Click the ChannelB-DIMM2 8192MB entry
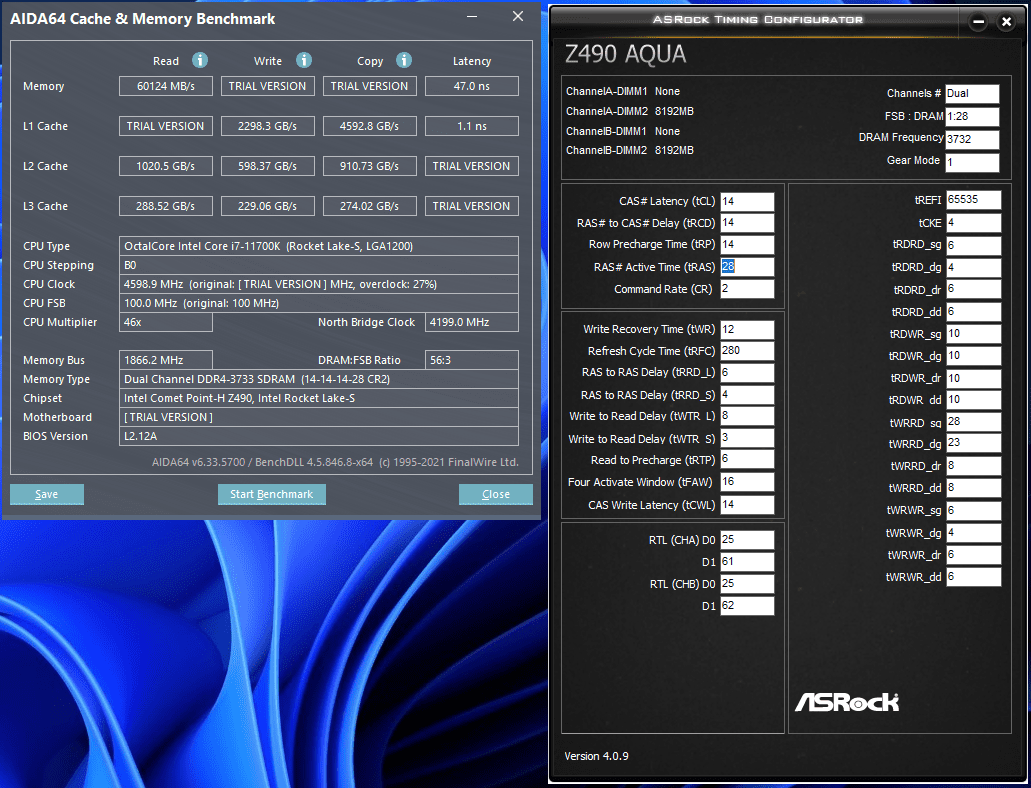Image resolution: width=1031 pixels, height=788 pixels. click(x=630, y=150)
